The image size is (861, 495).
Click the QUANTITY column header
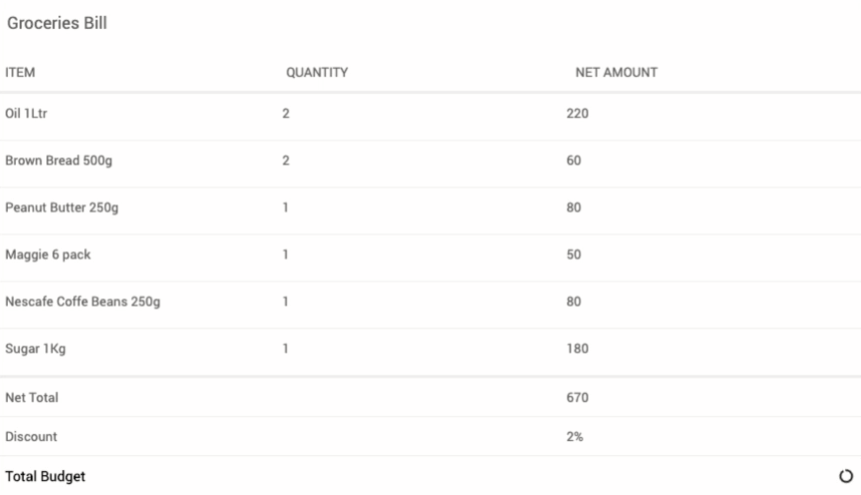[x=316, y=73]
